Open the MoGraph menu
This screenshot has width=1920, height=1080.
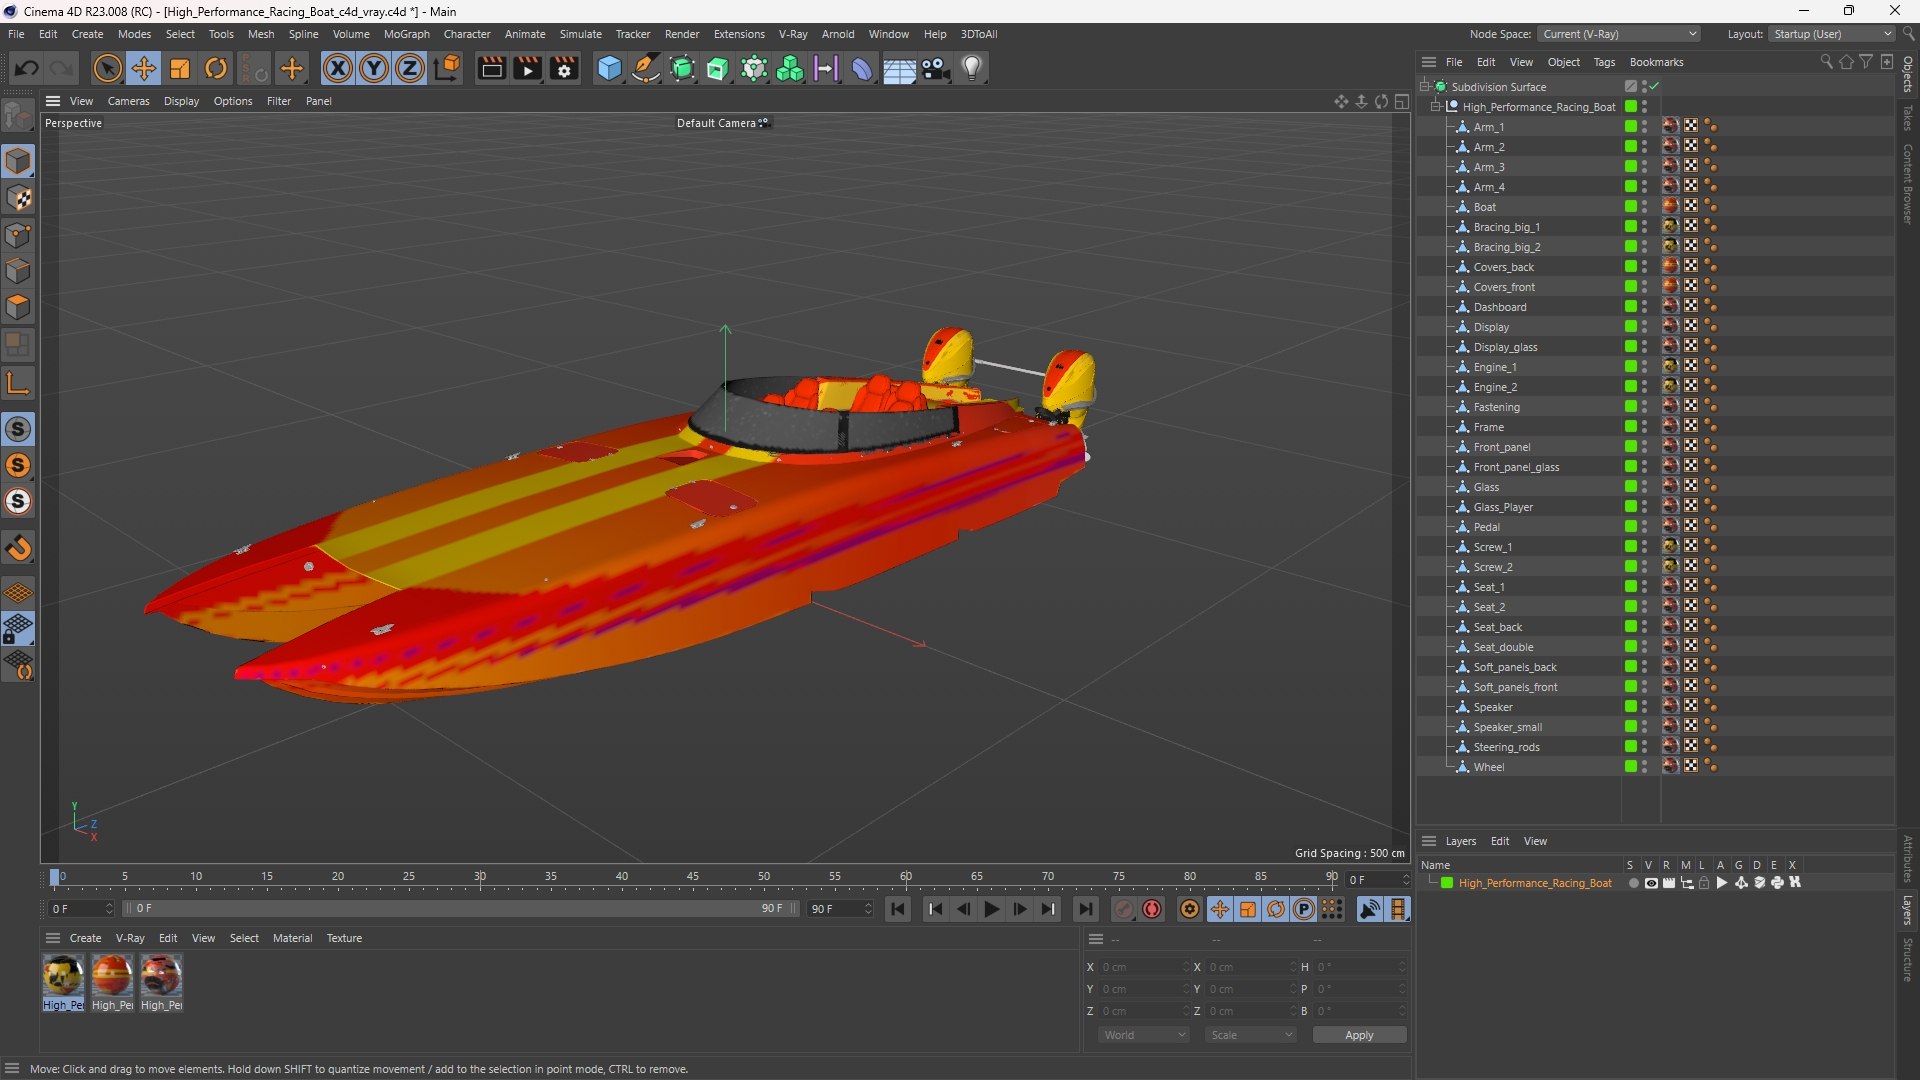[406, 34]
